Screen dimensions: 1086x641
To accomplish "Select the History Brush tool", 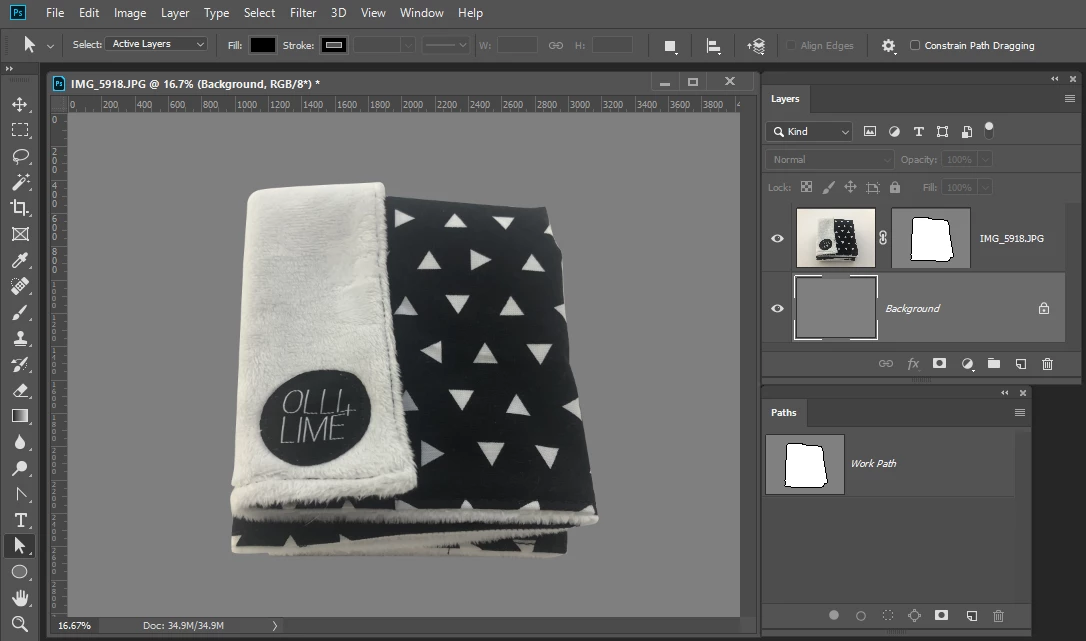I will coord(20,365).
